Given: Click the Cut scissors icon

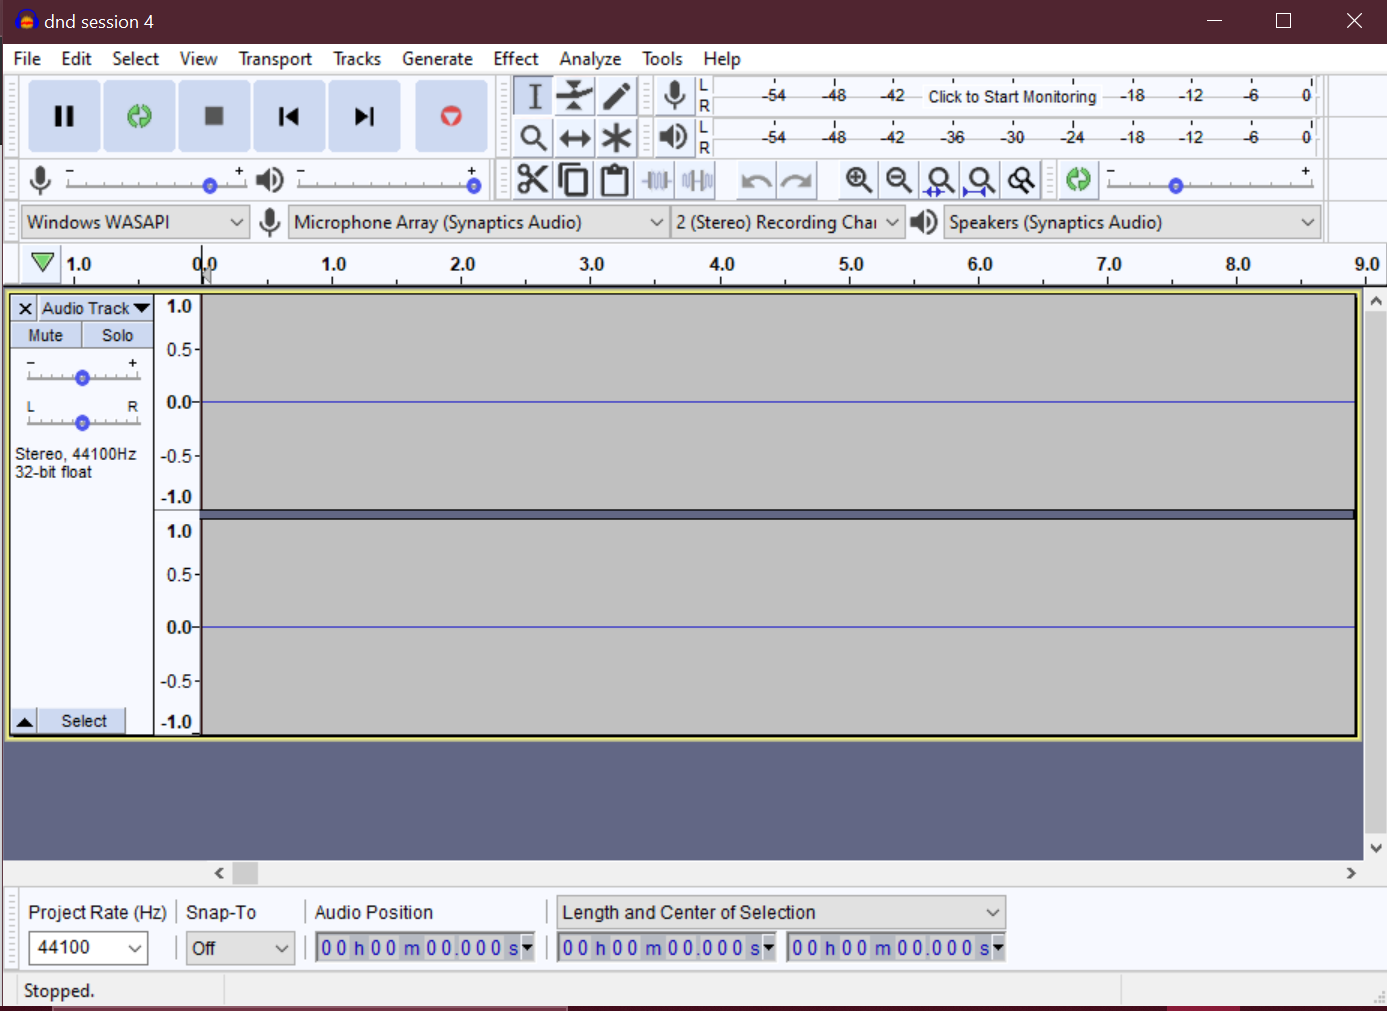Looking at the screenshot, I should click(532, 180).
